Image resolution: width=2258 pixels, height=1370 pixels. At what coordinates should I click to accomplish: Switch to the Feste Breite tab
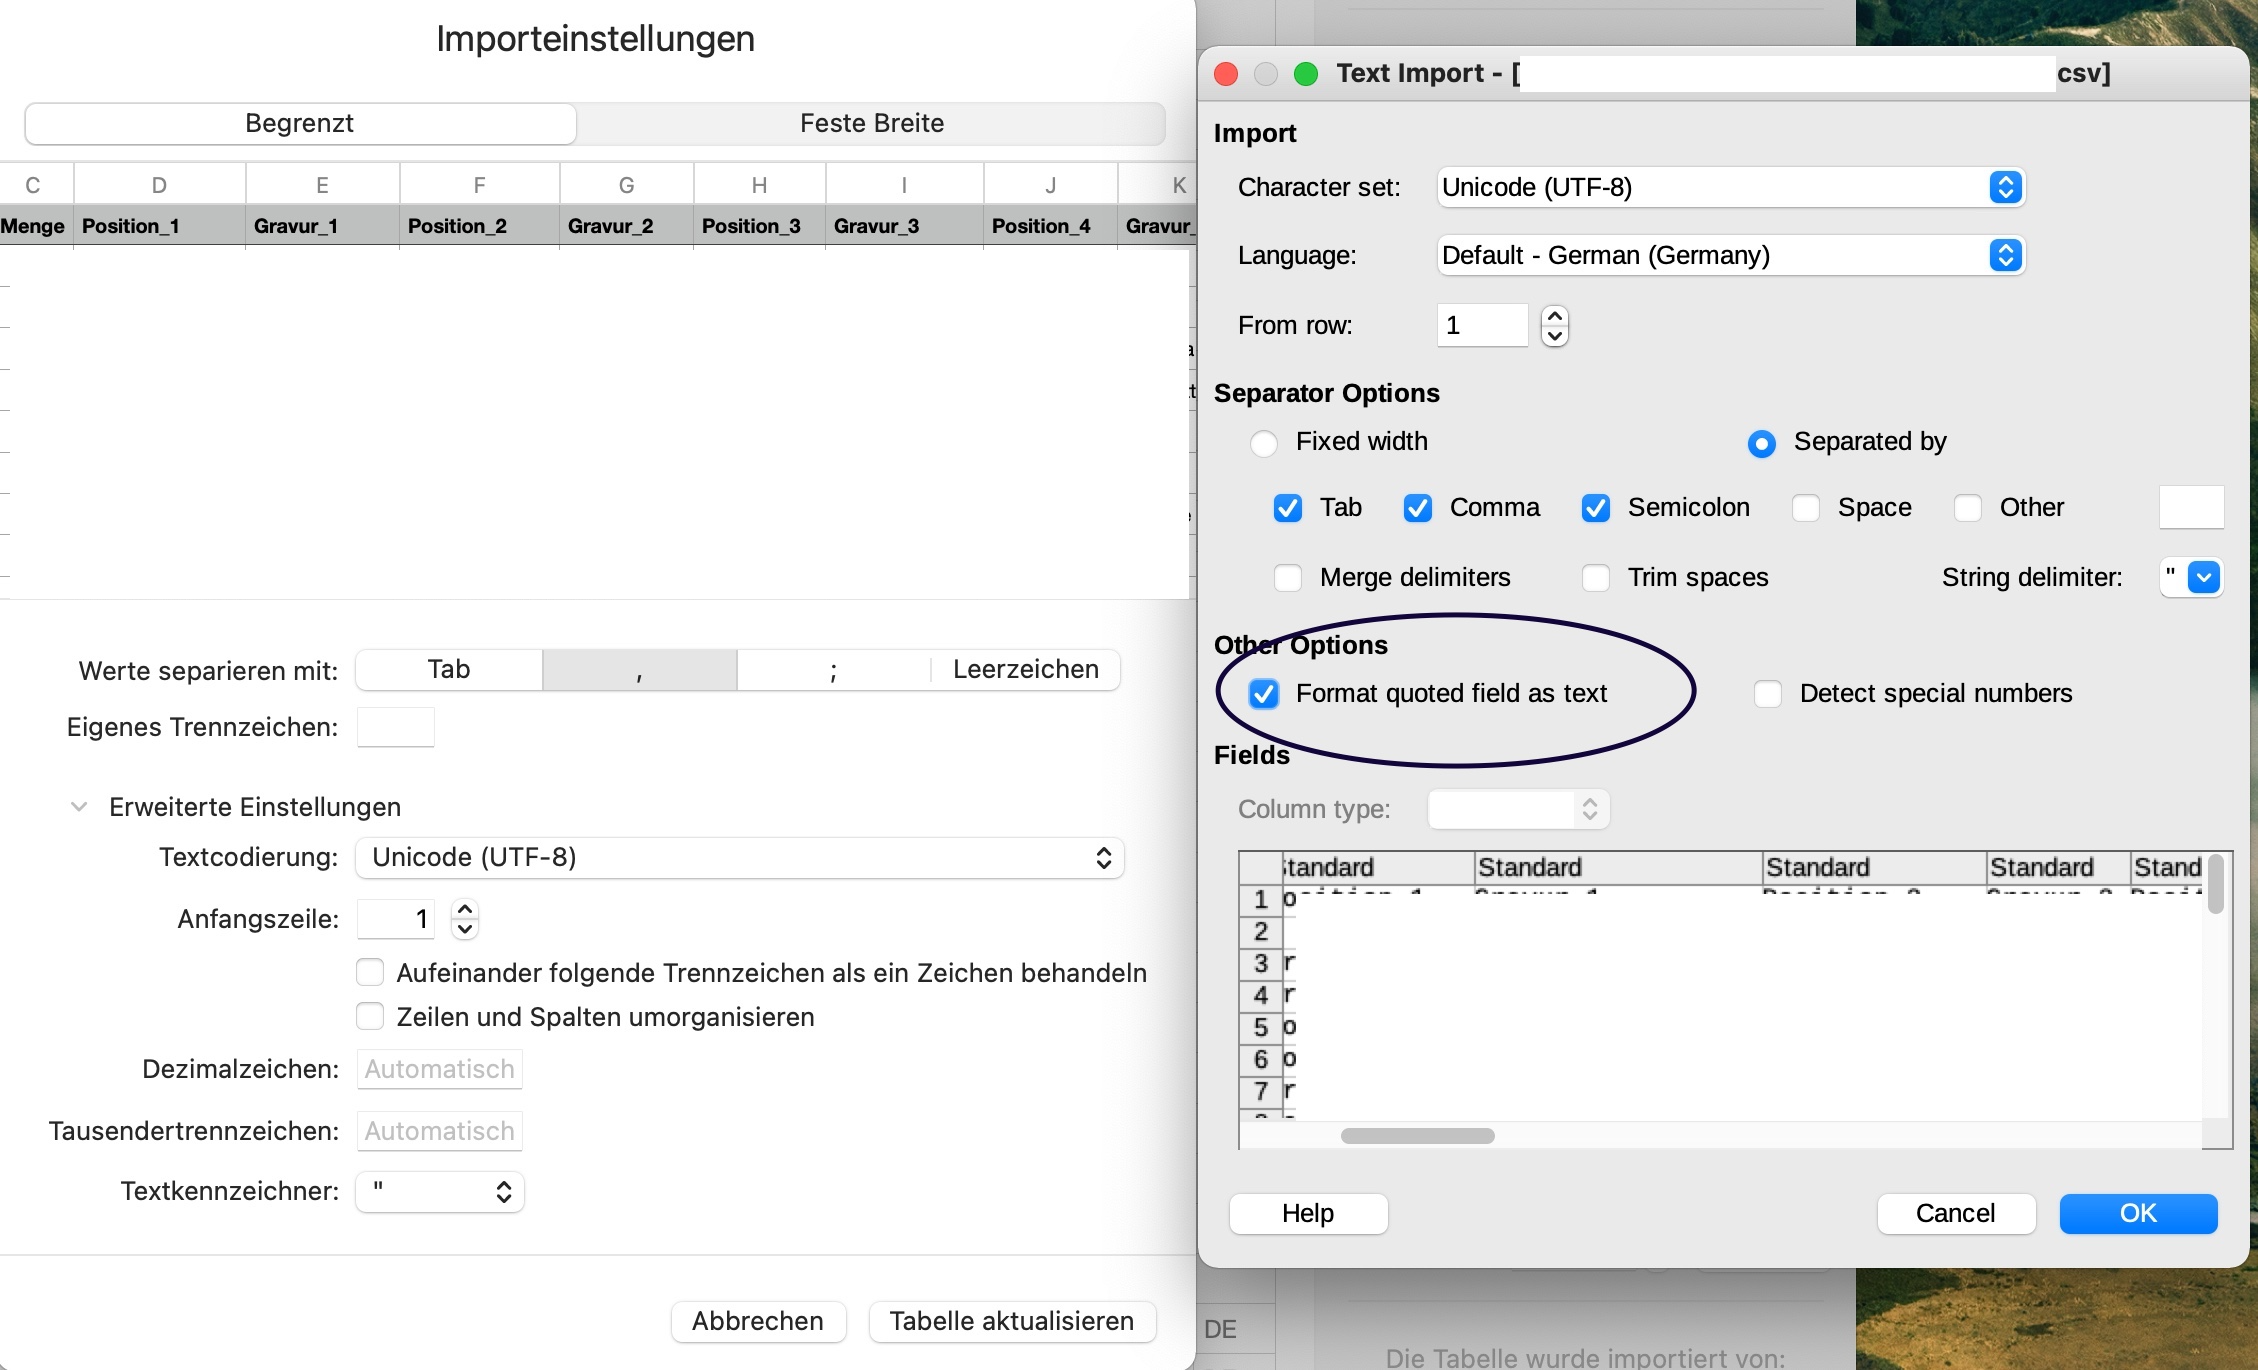point(871,123)
